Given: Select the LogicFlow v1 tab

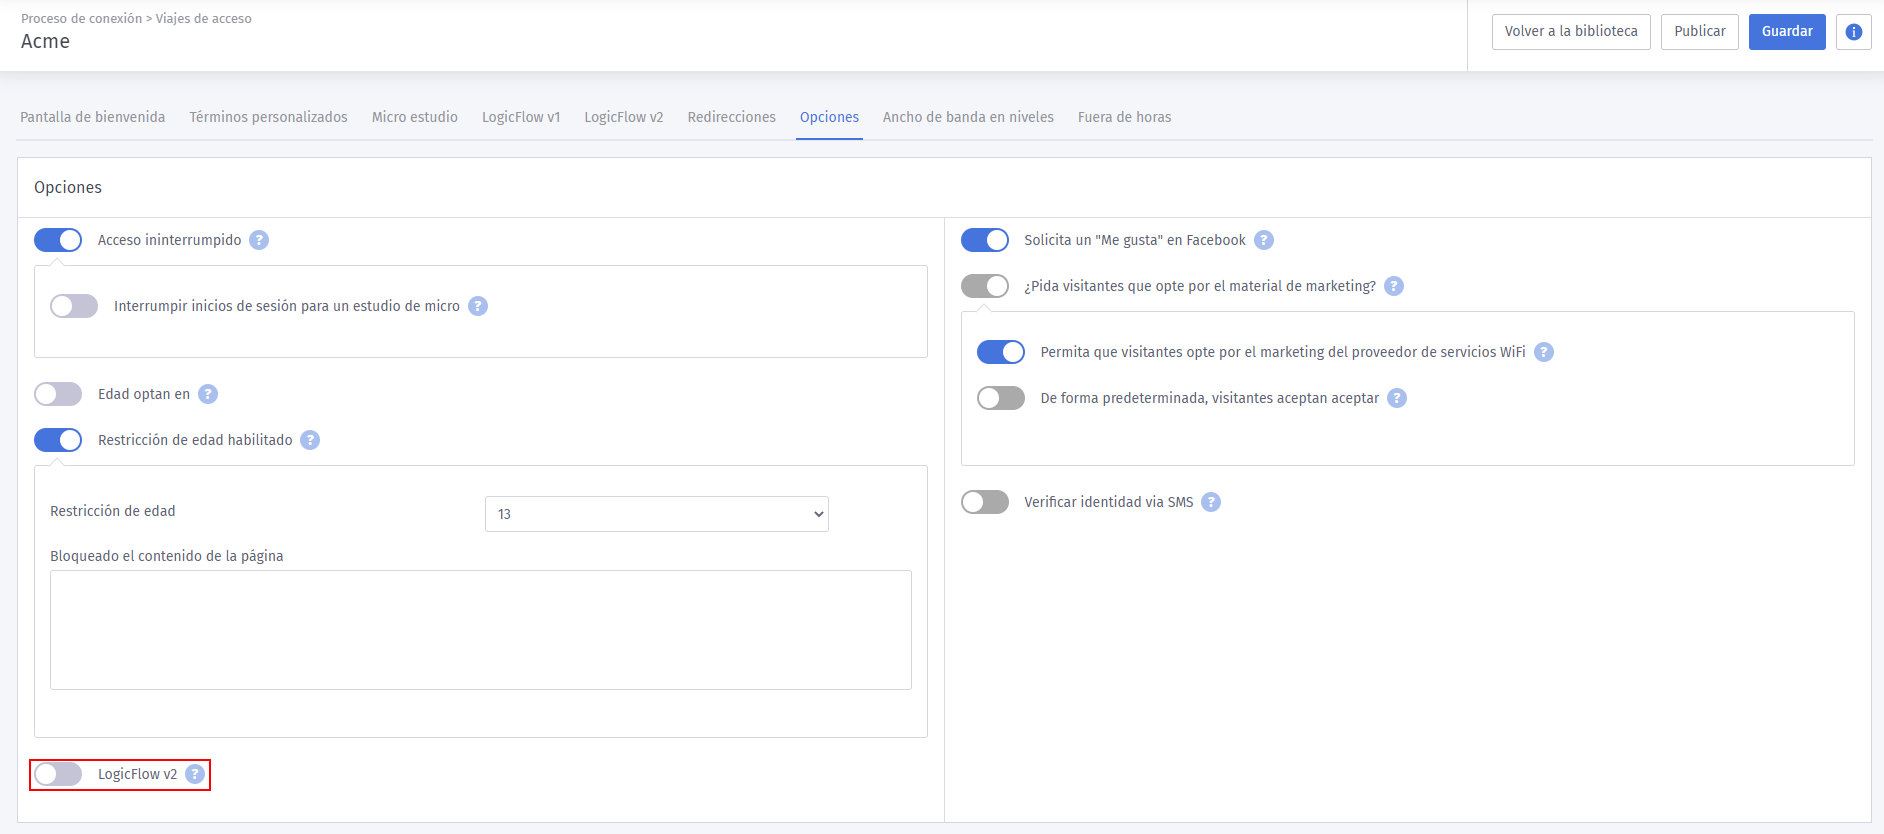Looking at the screenshot, I should 521,117.
